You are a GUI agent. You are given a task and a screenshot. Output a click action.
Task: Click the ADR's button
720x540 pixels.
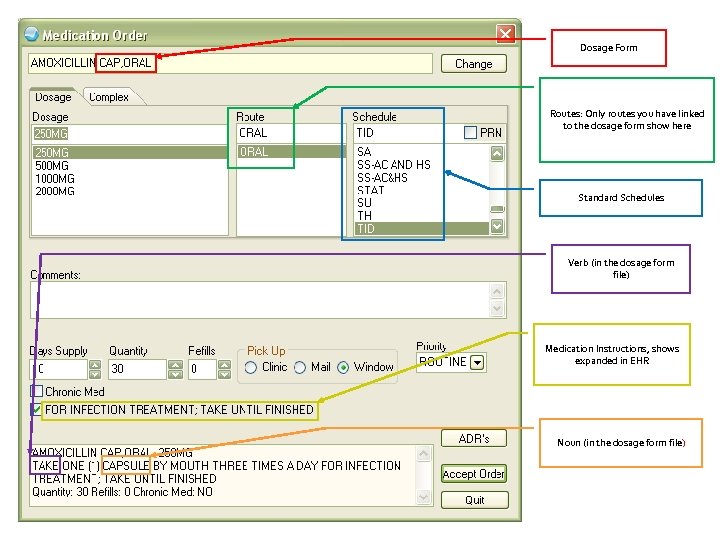click(x=473, y=439)
